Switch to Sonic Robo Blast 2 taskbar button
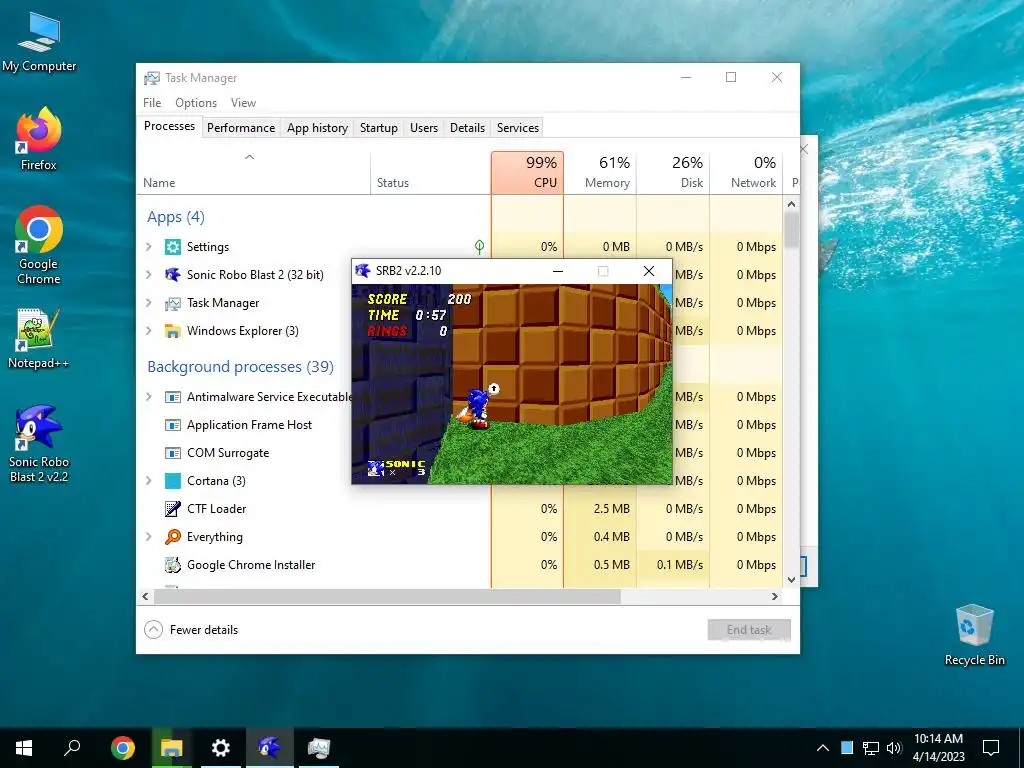 coord(270,748)
